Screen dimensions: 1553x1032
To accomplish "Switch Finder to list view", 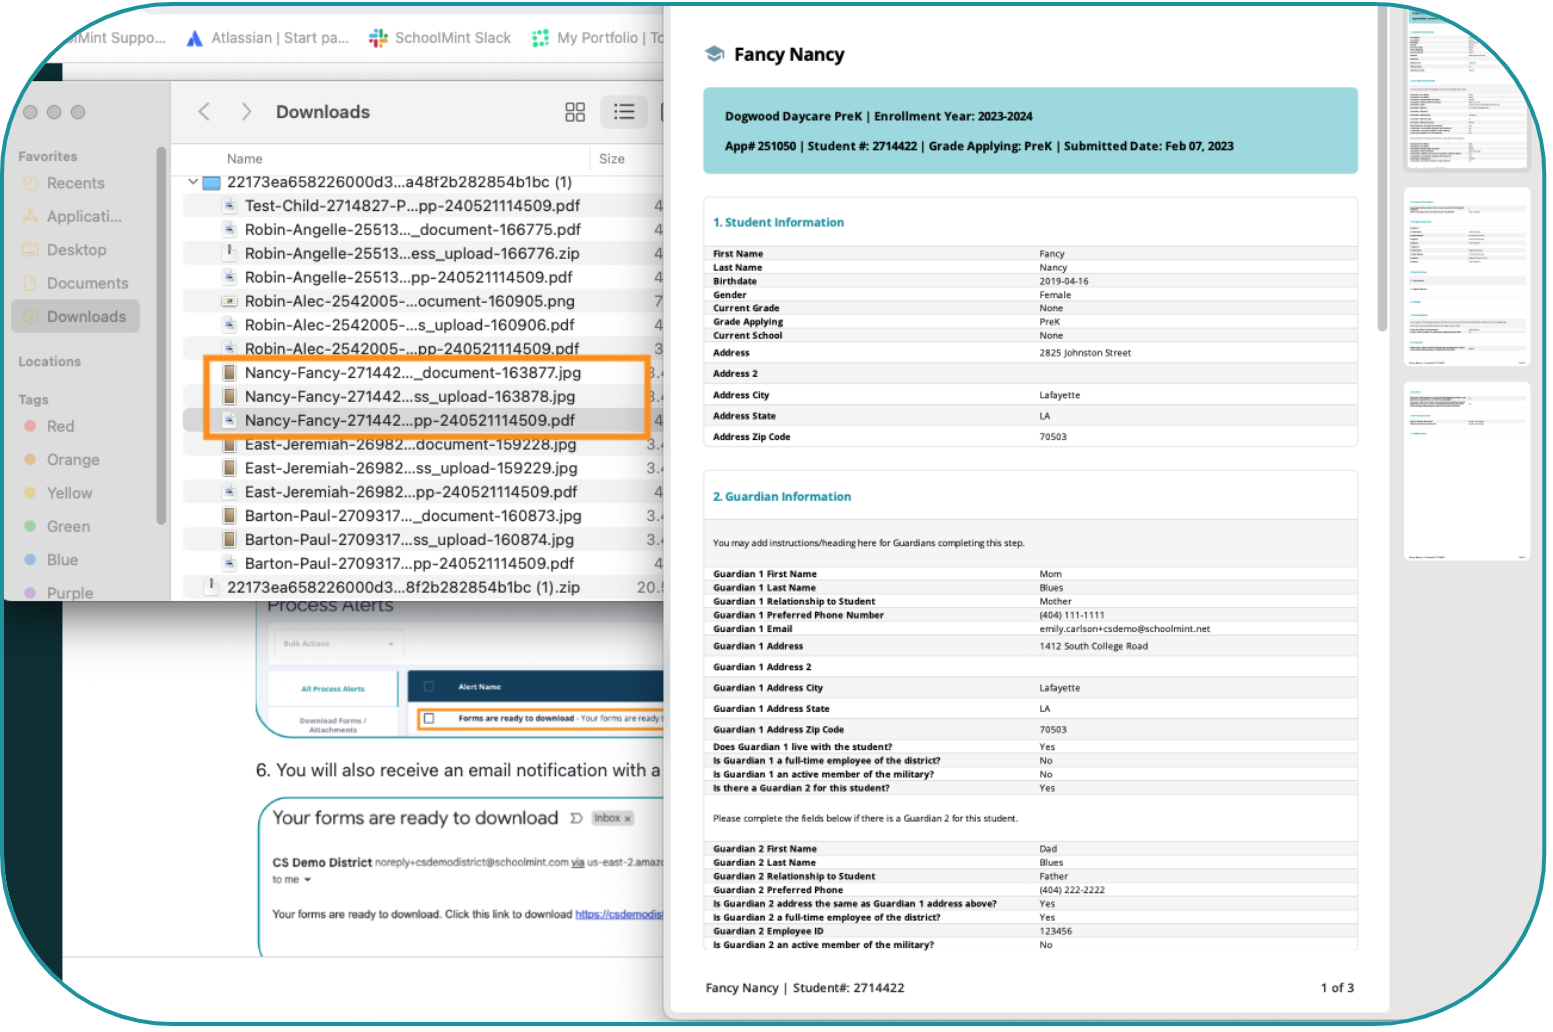I will [624, 112].
